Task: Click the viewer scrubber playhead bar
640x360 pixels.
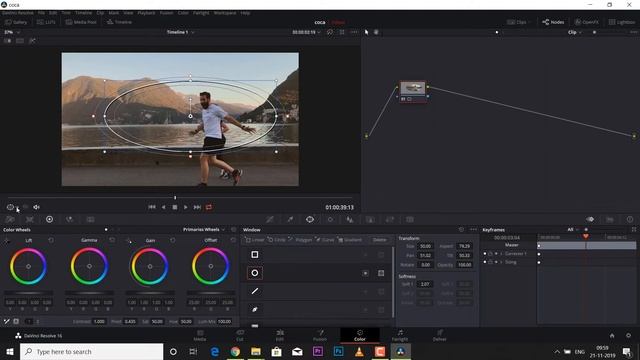Action: [175, 198]
